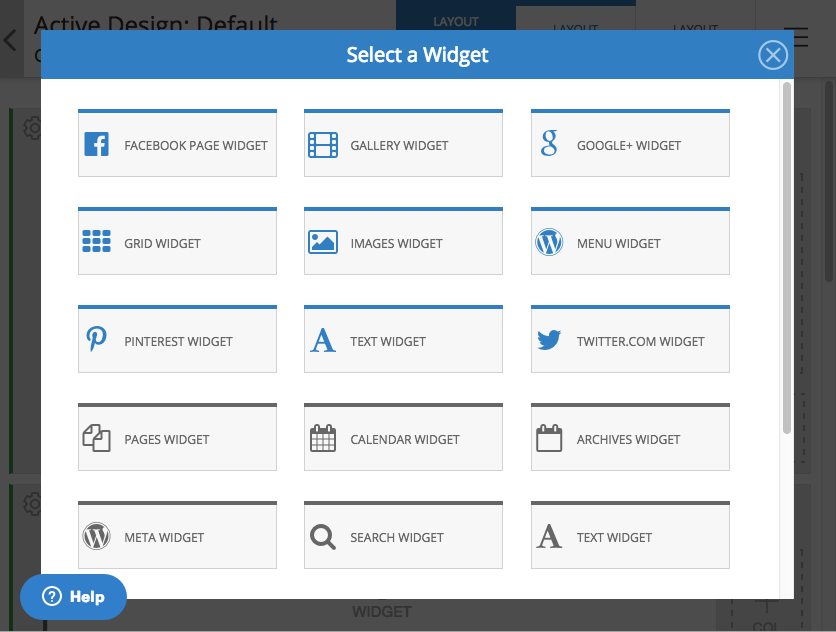Viewport: 836px width, 632px height.
Task: Choose the Gallery widget film icon
Action: [323, 145]
